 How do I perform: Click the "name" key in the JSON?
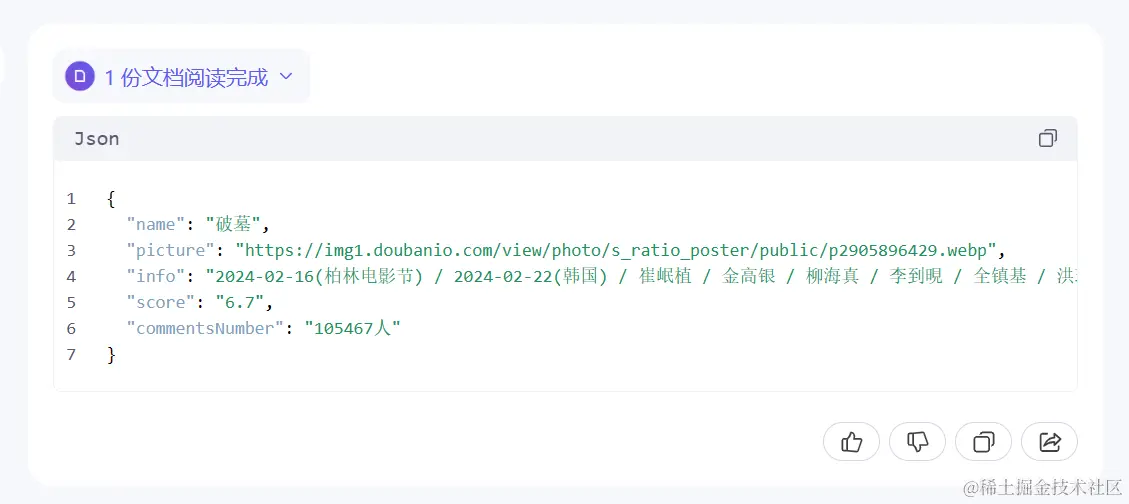pos(156,225)
